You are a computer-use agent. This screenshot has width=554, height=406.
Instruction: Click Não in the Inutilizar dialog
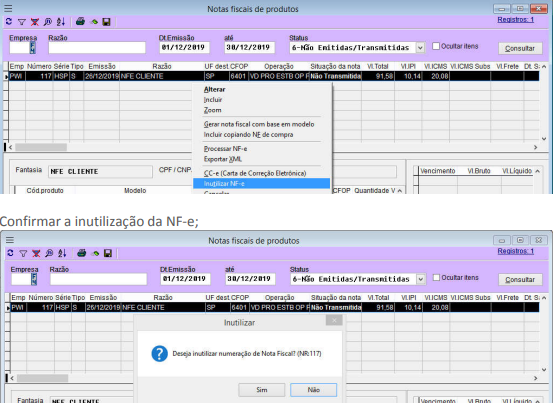[x=313, y=390]
